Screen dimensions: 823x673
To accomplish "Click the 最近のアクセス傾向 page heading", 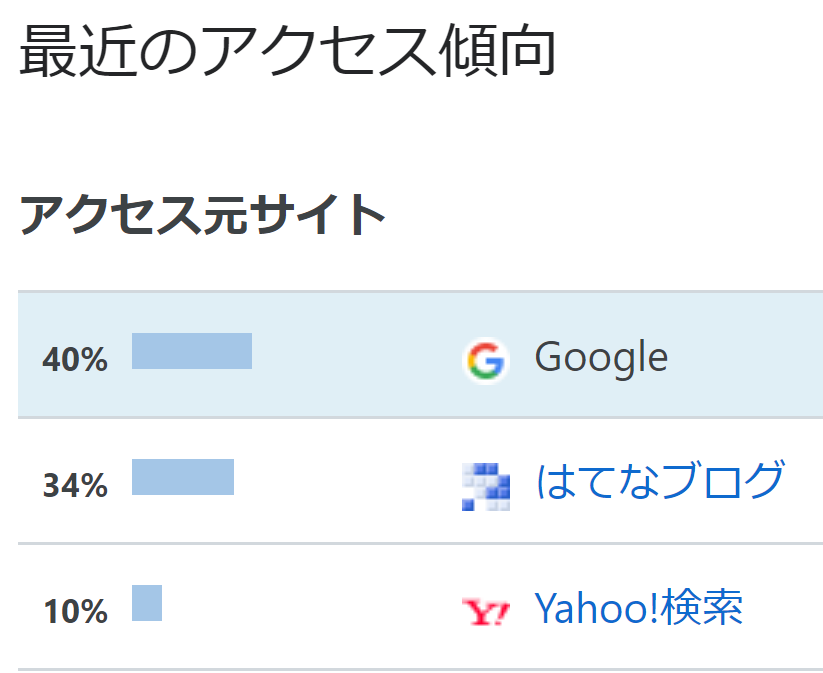I will [288, 51].
